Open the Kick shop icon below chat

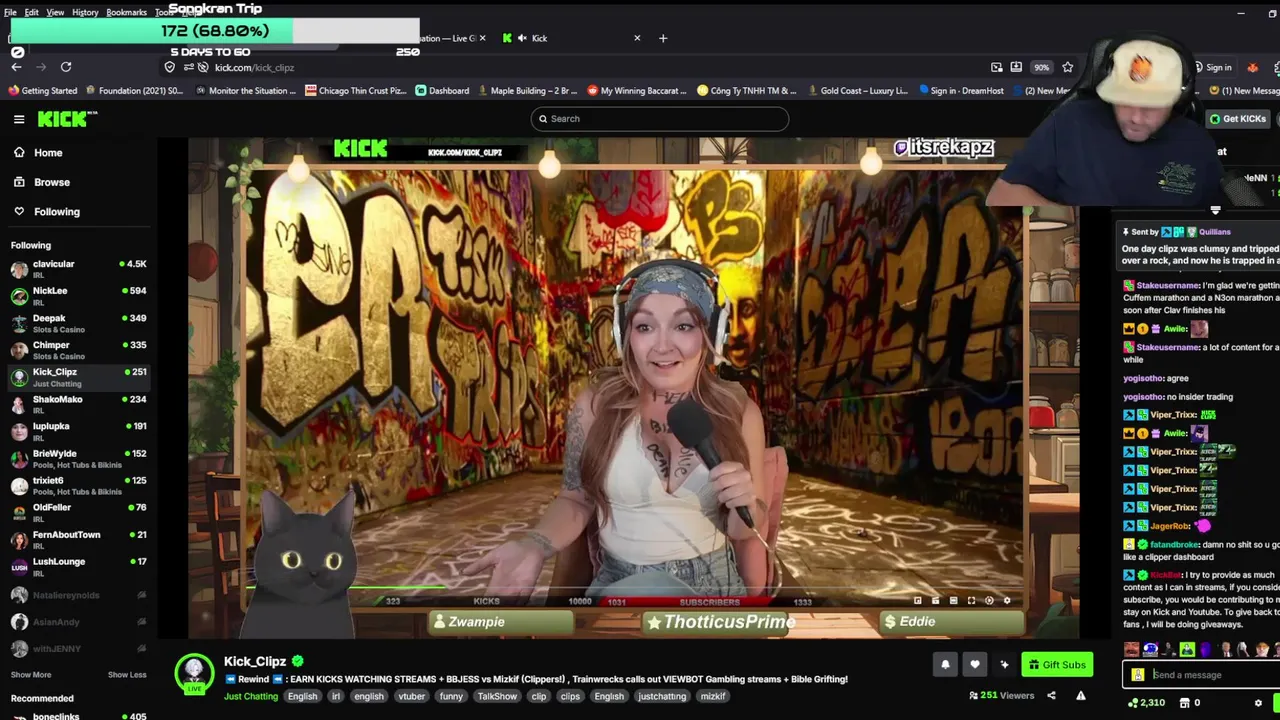(1183, 703)
